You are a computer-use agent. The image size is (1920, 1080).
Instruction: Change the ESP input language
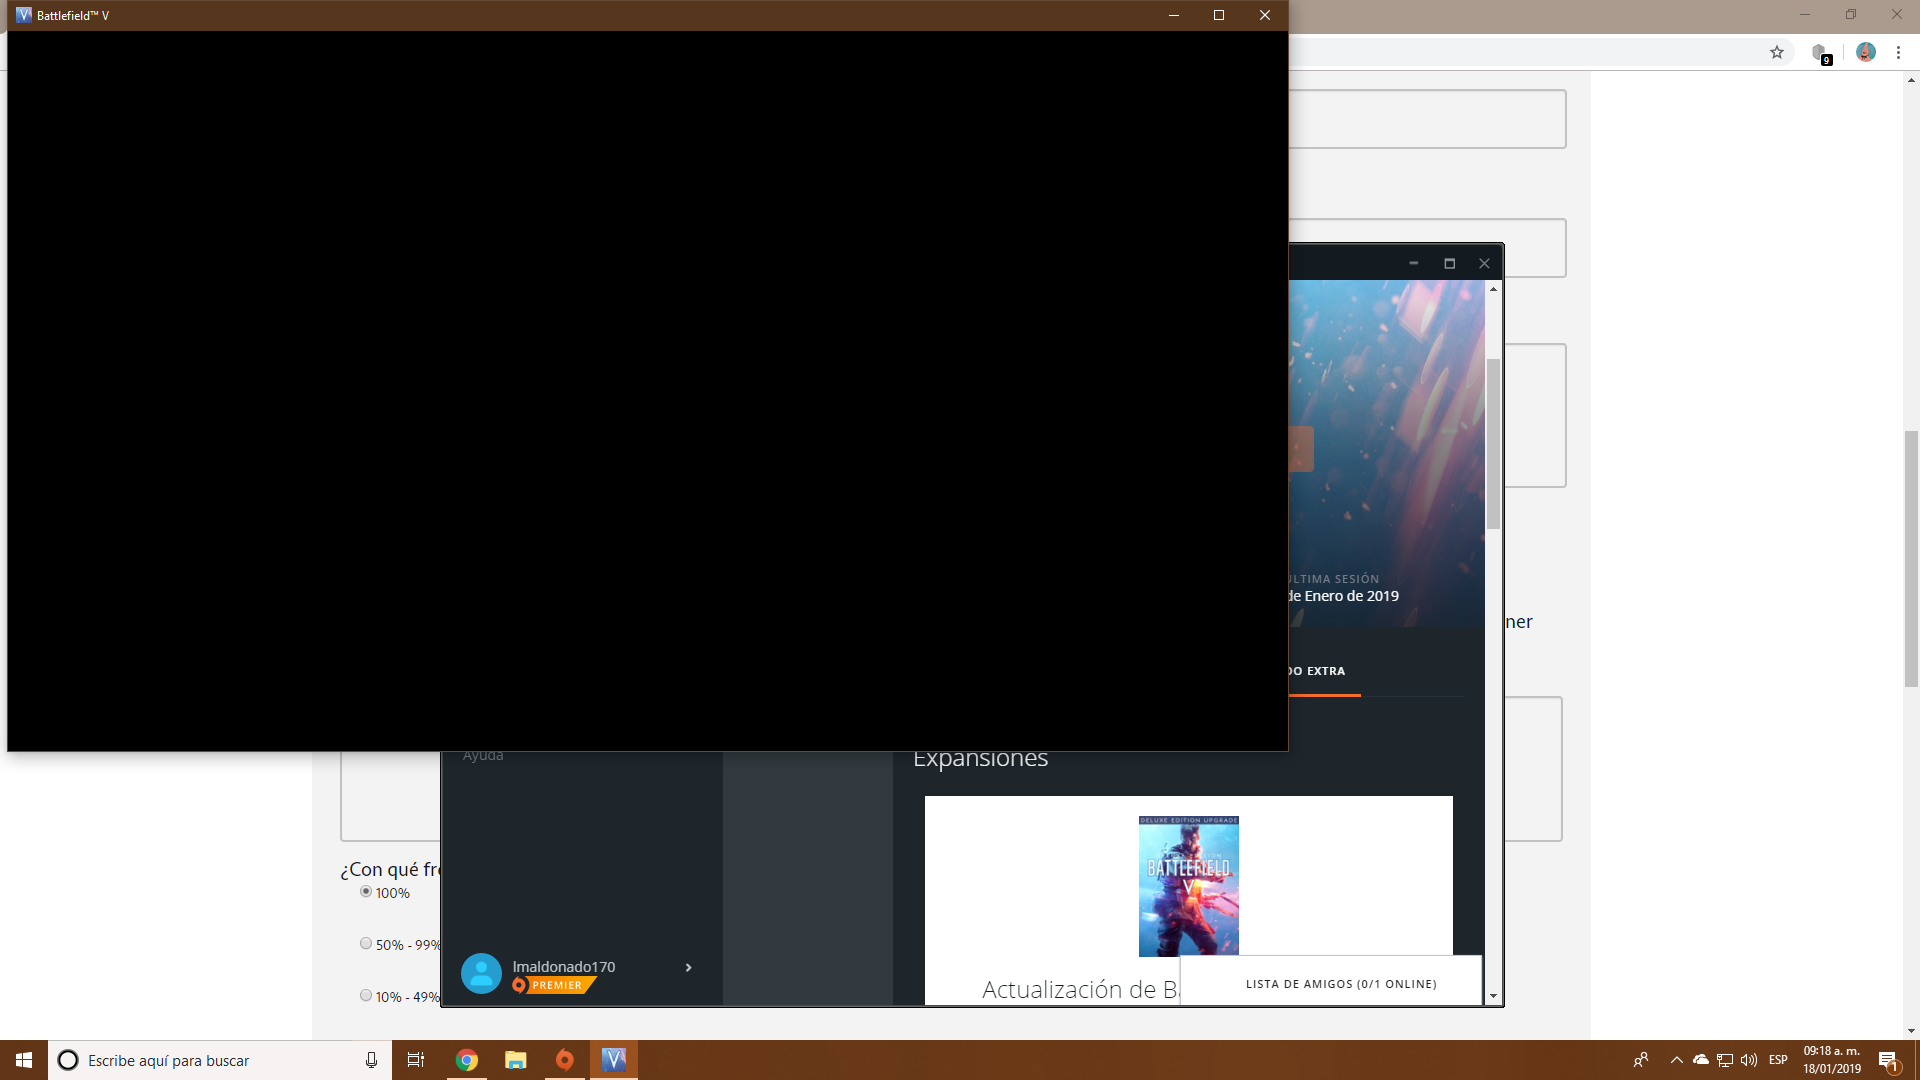point(1778,1060)
